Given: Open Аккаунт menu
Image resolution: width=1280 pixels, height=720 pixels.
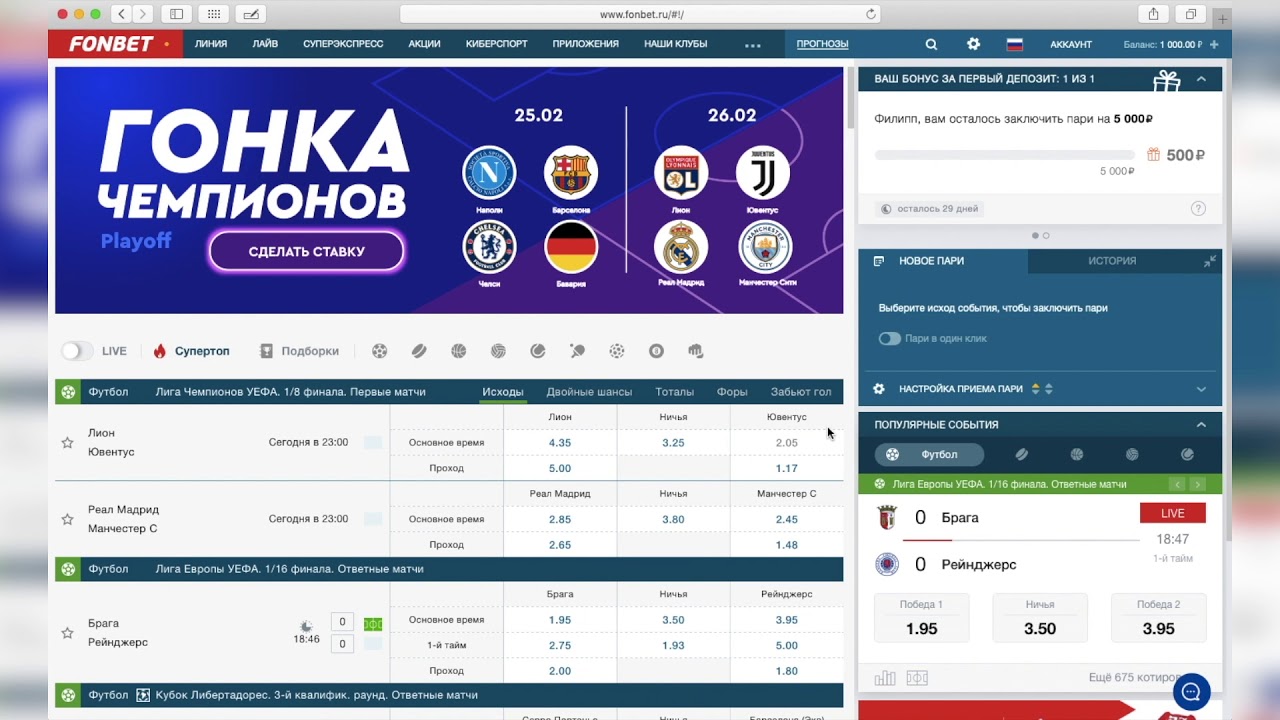Looking at the screenshot, I should pos(1071,44).
